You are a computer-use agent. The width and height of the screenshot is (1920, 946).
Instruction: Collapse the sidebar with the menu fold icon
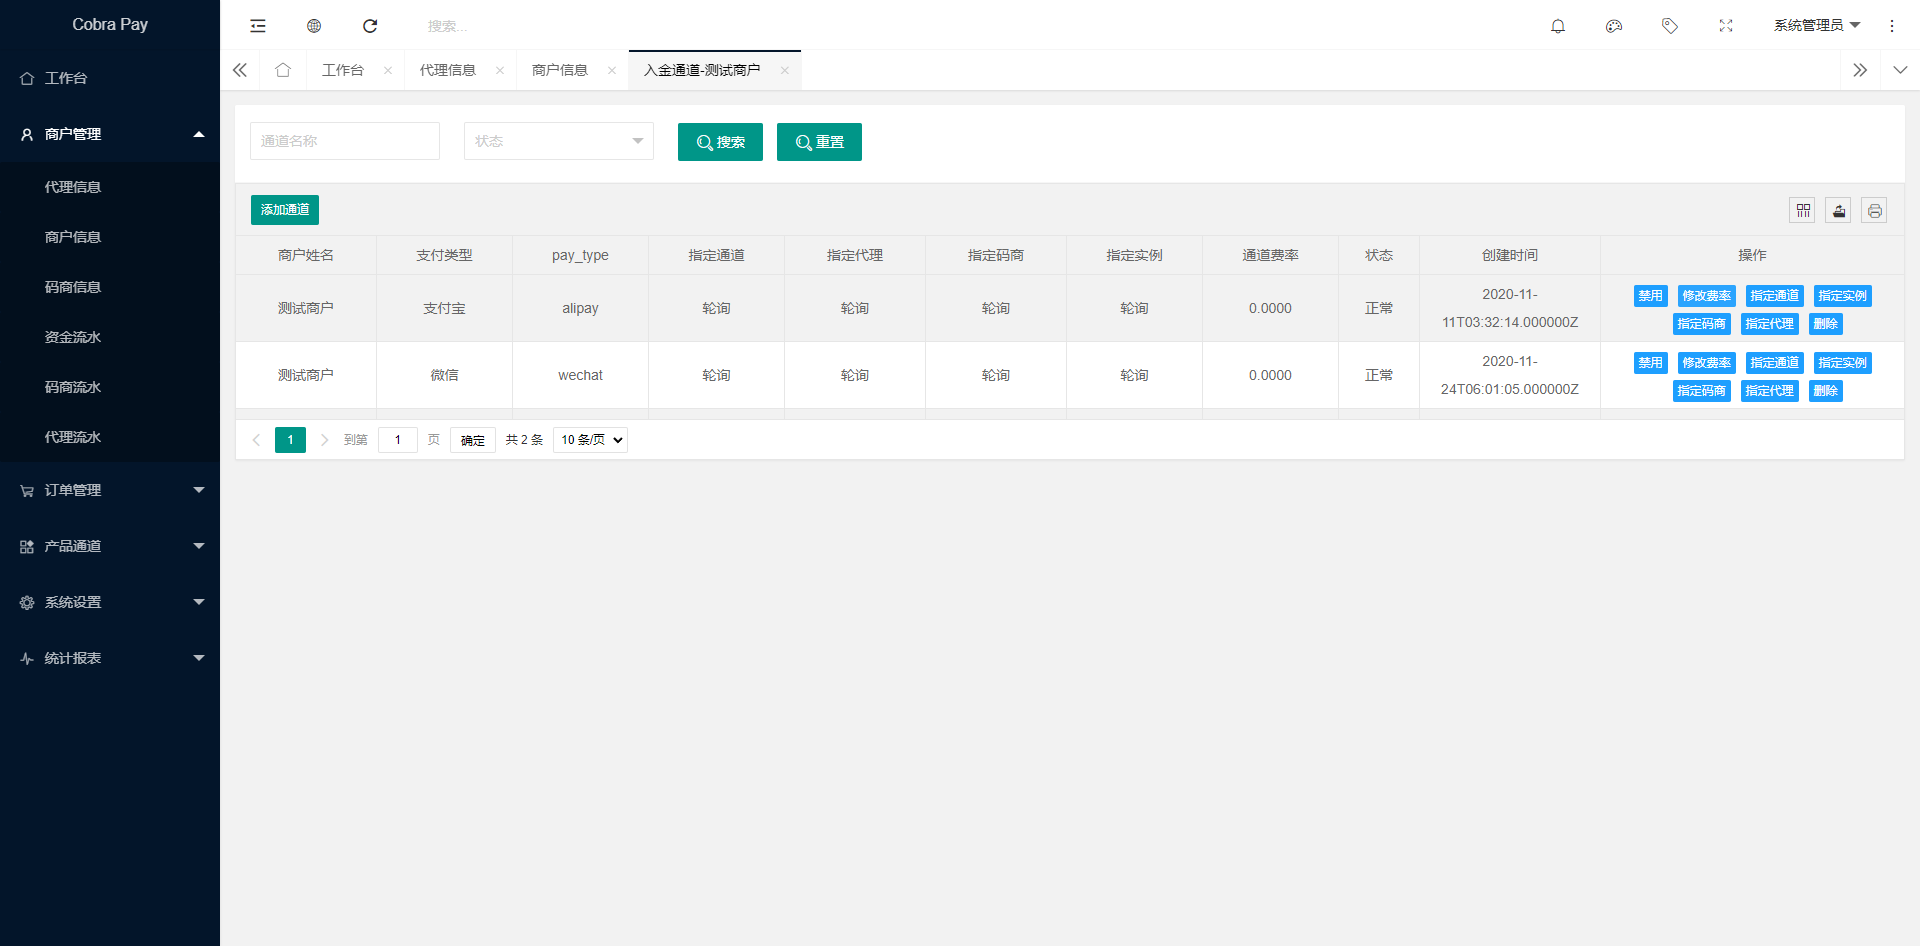[258, 26]
